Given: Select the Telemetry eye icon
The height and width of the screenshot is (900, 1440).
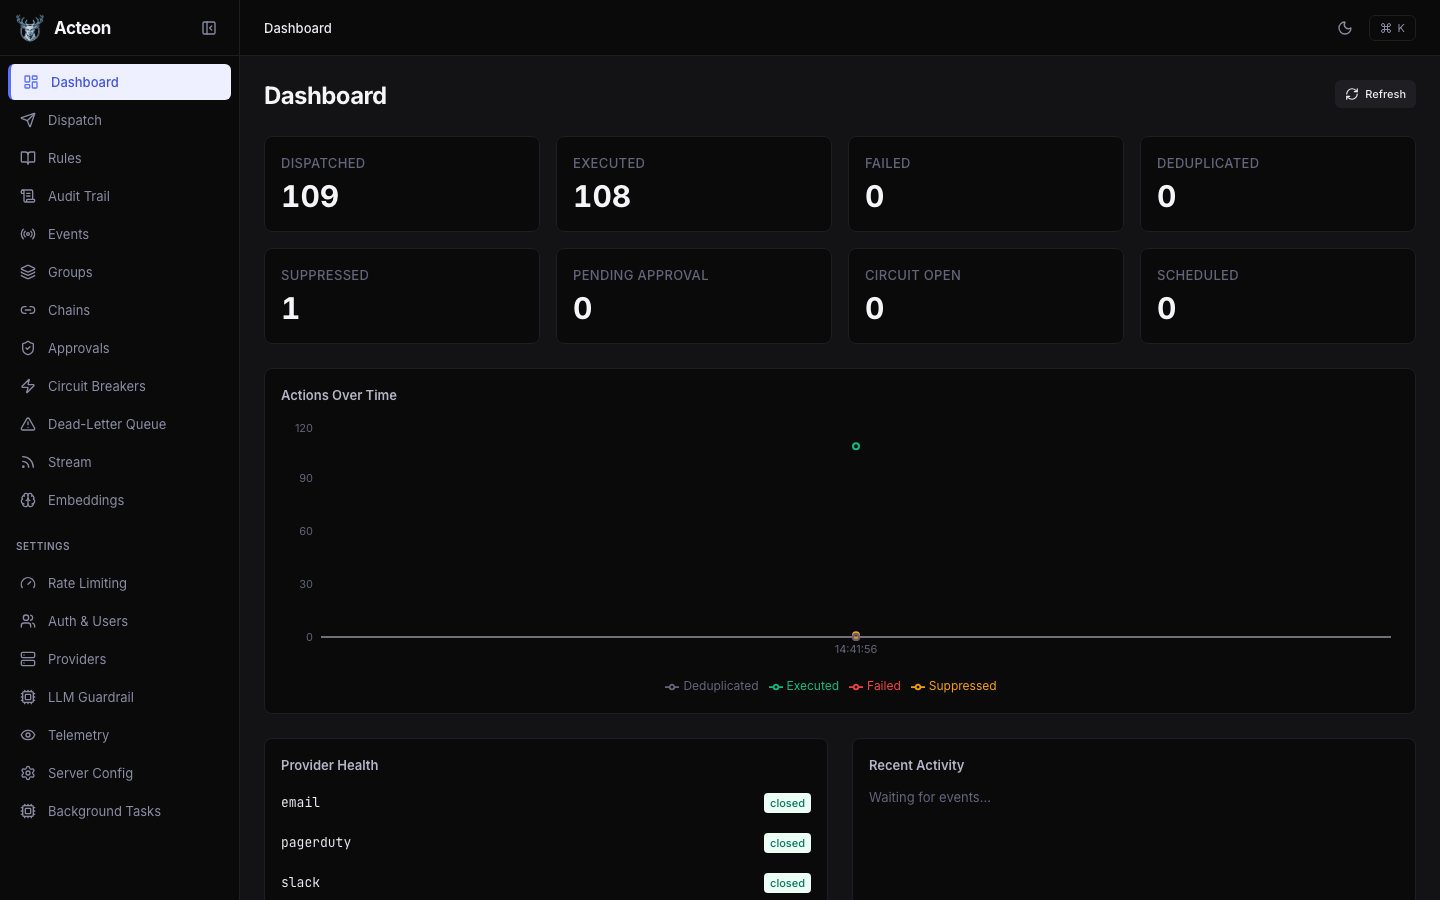Looking at the screenshot, I should (x=28, y=735).
